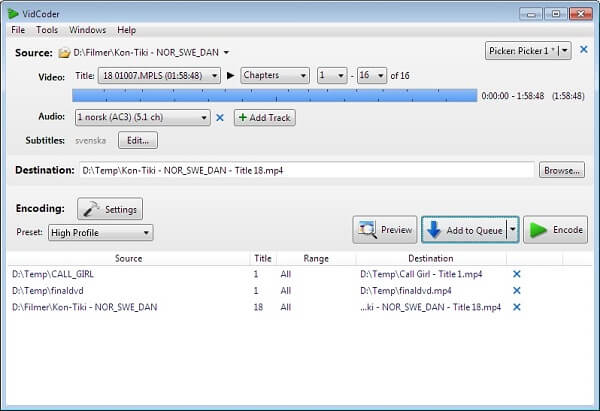This screenshot has width=600, height=411.
Task: Remove Call Girl job from queue
Action: [517, 274]
